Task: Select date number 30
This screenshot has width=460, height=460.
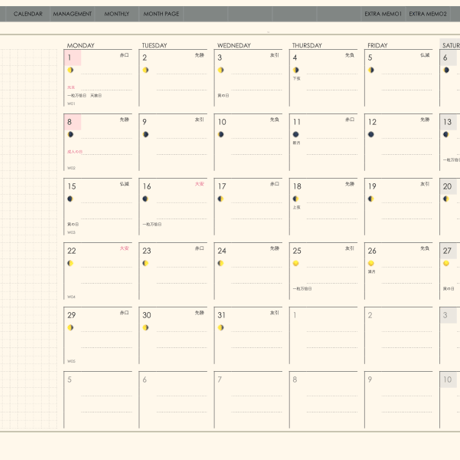Action: point(147,315)
